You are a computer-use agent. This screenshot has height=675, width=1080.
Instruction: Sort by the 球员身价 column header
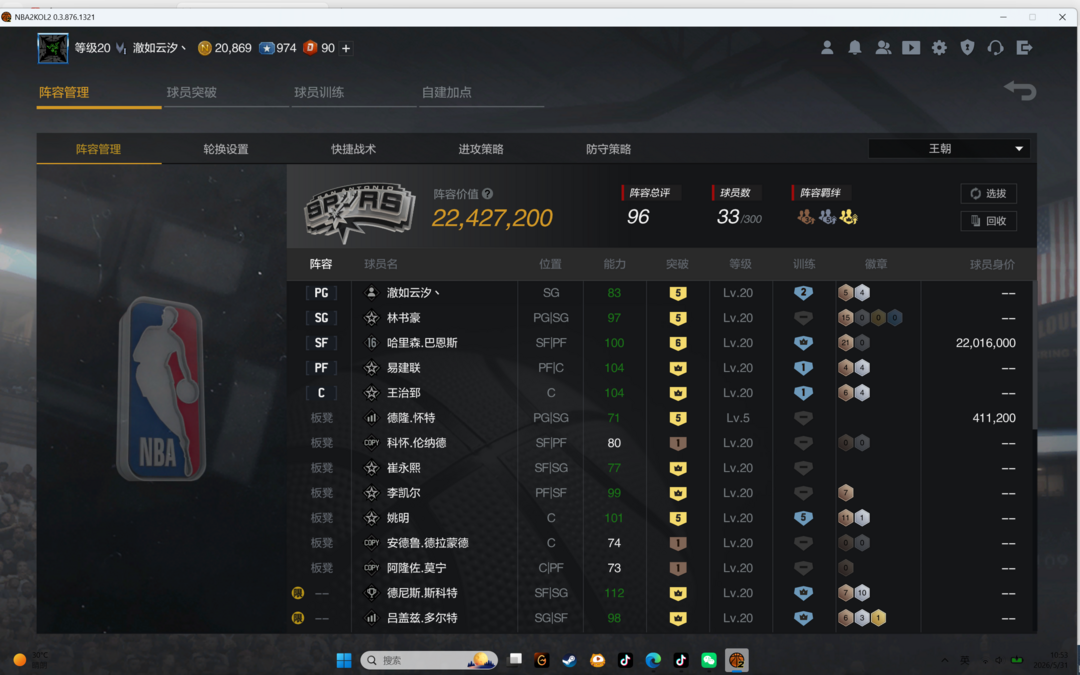coord(992,264)
